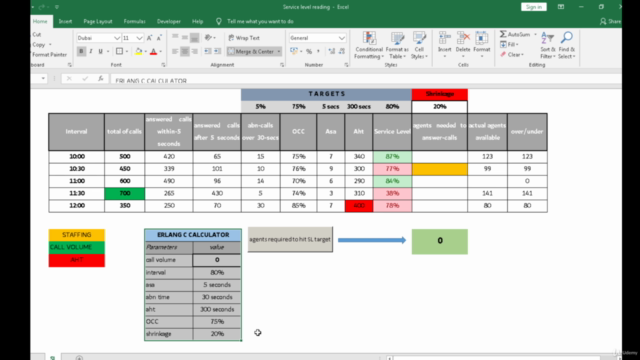This screenshot has width=640, height=360.
Task: Toggle Wrap Text
Action: click(244, 38)
